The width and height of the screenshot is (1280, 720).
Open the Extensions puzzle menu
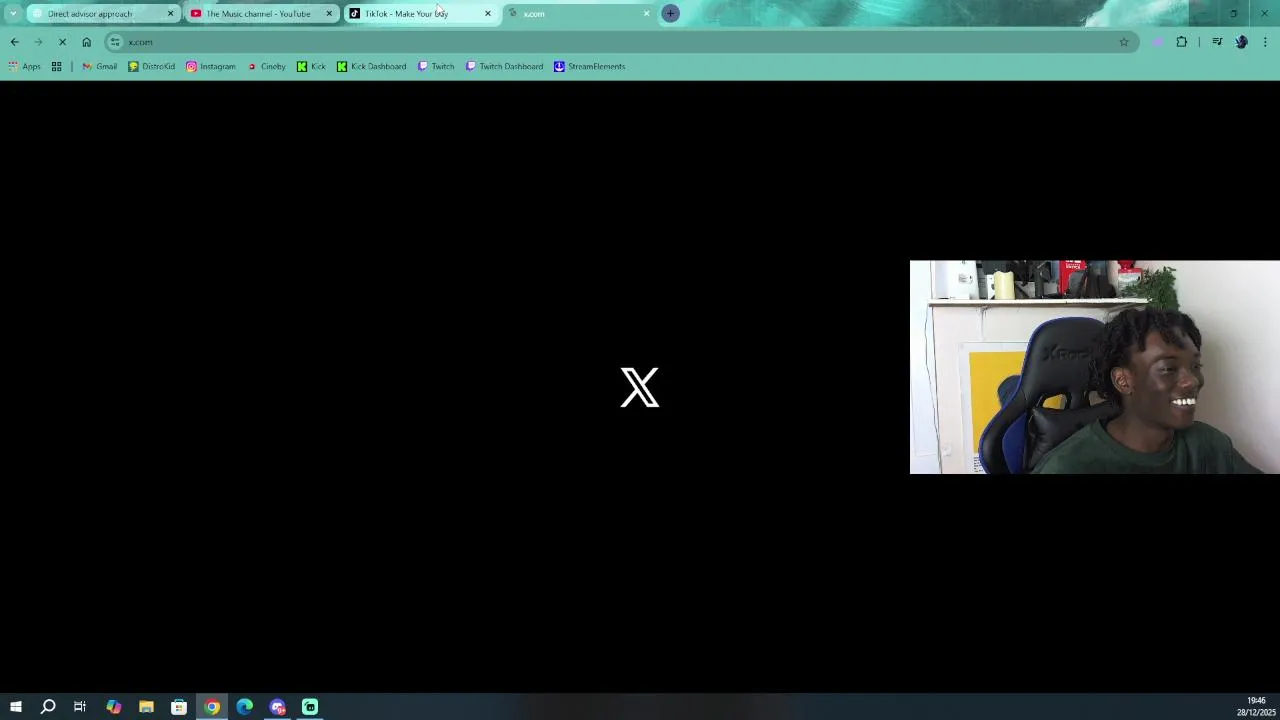pyautogui.click(x=1182, y=42)
